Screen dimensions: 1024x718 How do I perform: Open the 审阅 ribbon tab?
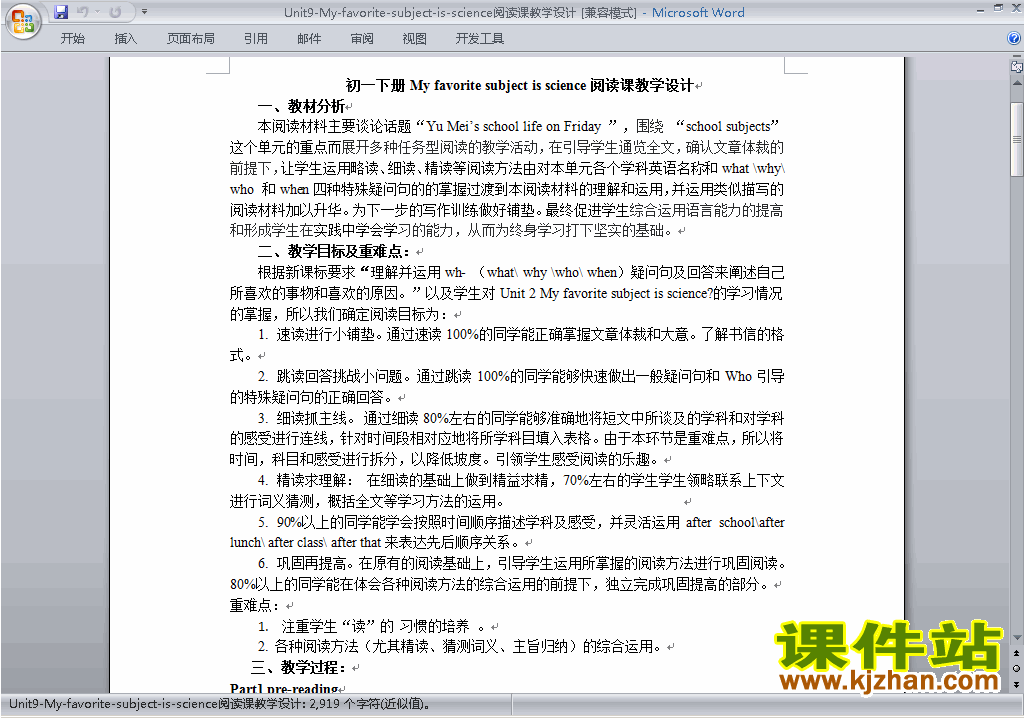click(362, 39)
